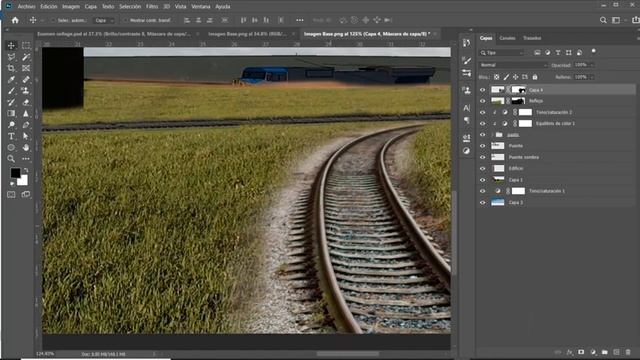Select the Capa 3 layer thumbnail
Screen dimensions: 640x360
[x=498, y=202]
